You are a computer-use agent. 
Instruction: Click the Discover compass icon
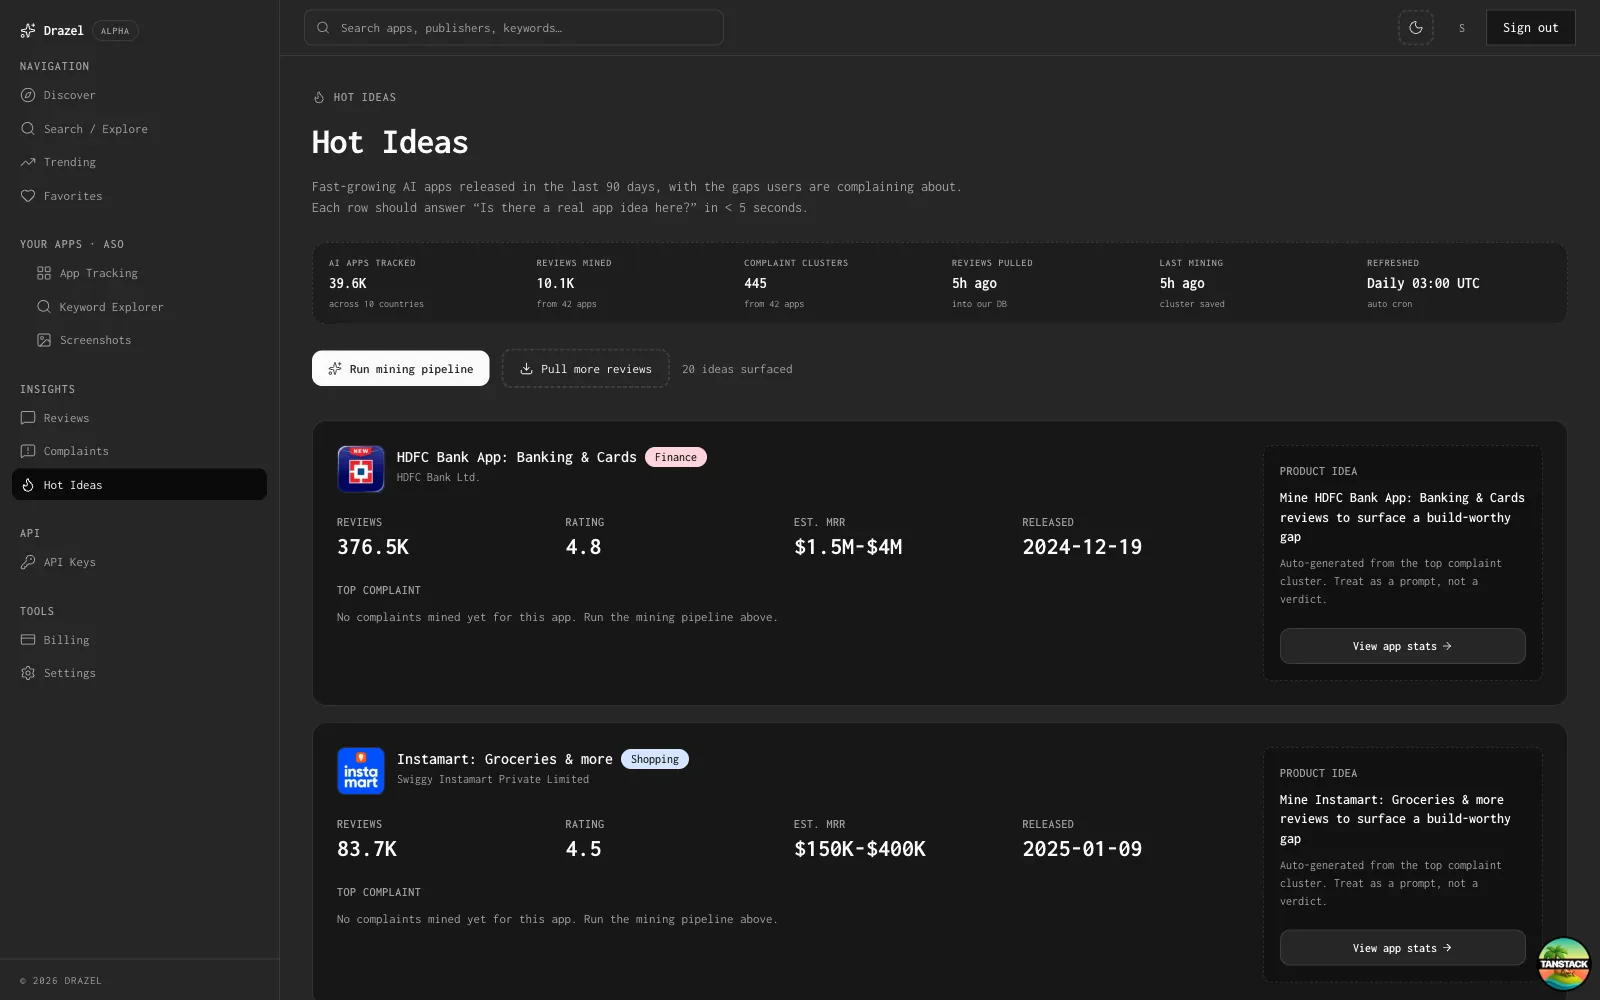point(28,95)
